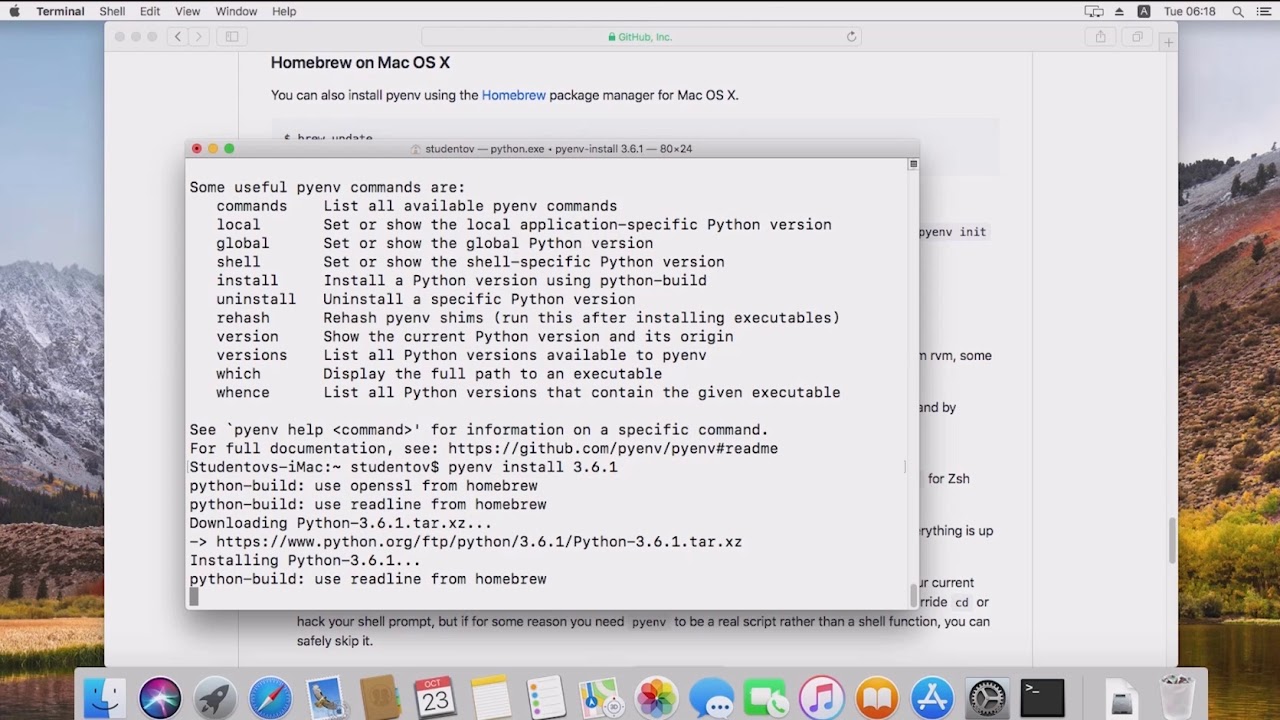Open the input source A icon
The height and width of the screenshot is (720, 1280).
click(x=1144, y=11)
